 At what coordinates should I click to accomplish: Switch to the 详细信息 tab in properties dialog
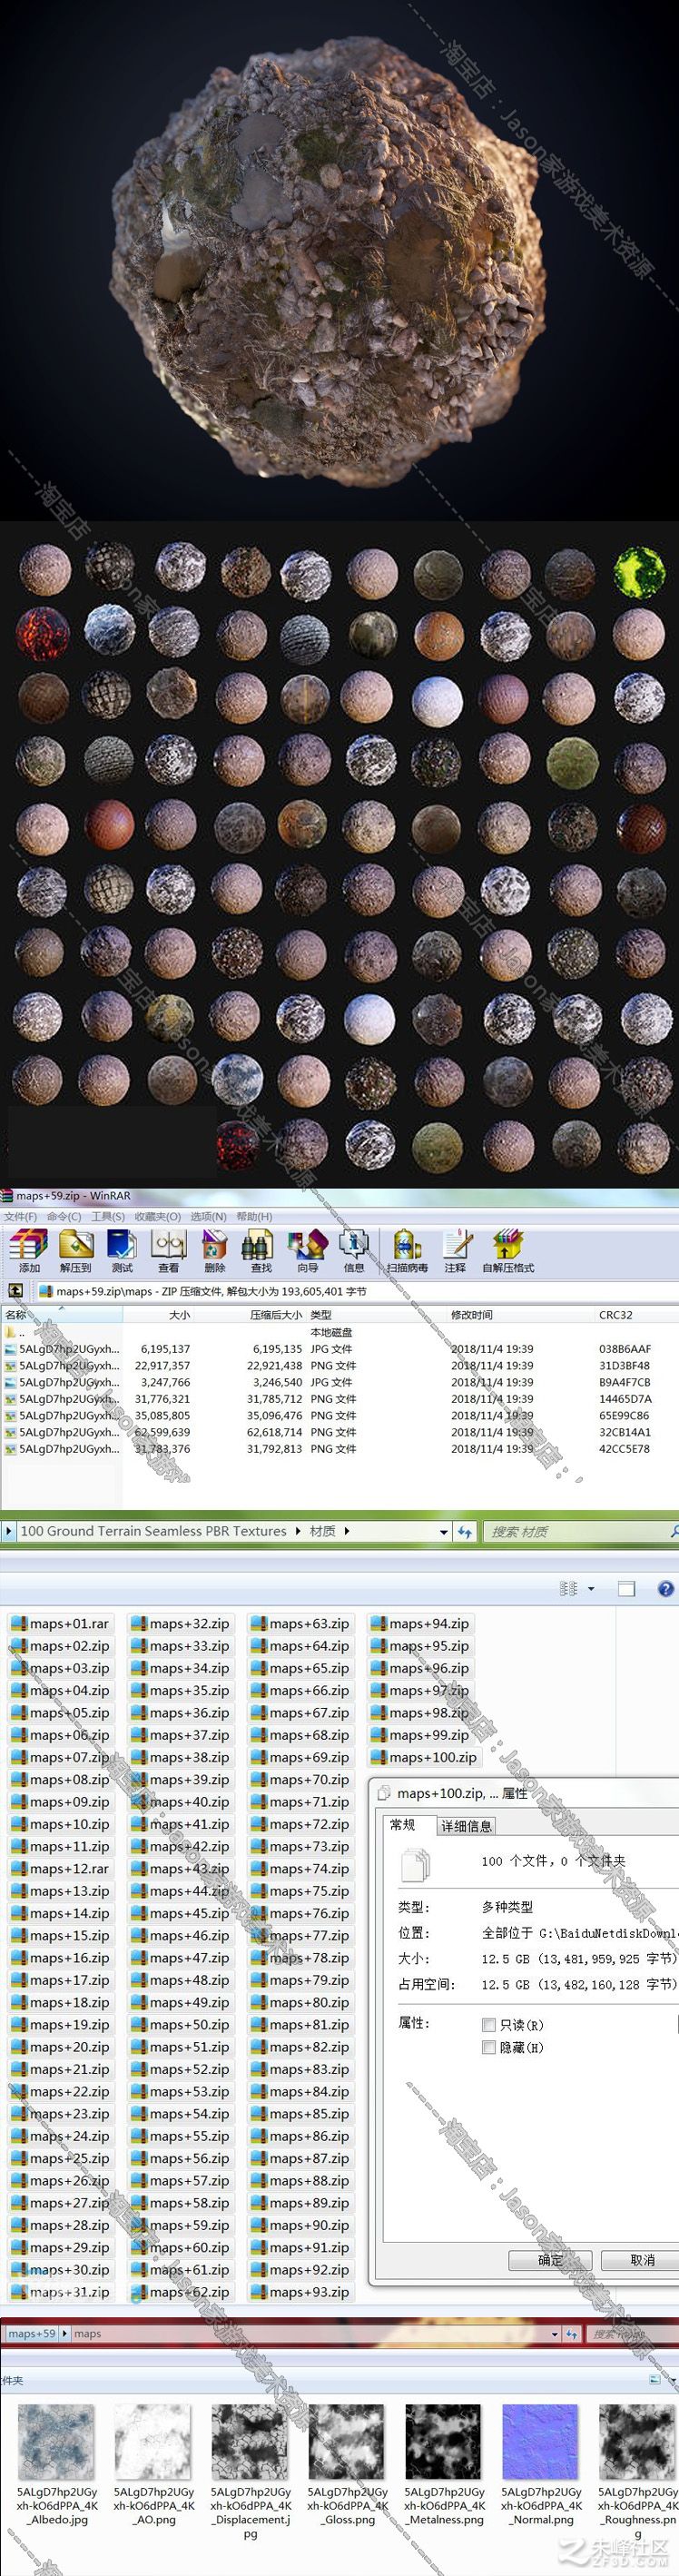pos(466,1826)
